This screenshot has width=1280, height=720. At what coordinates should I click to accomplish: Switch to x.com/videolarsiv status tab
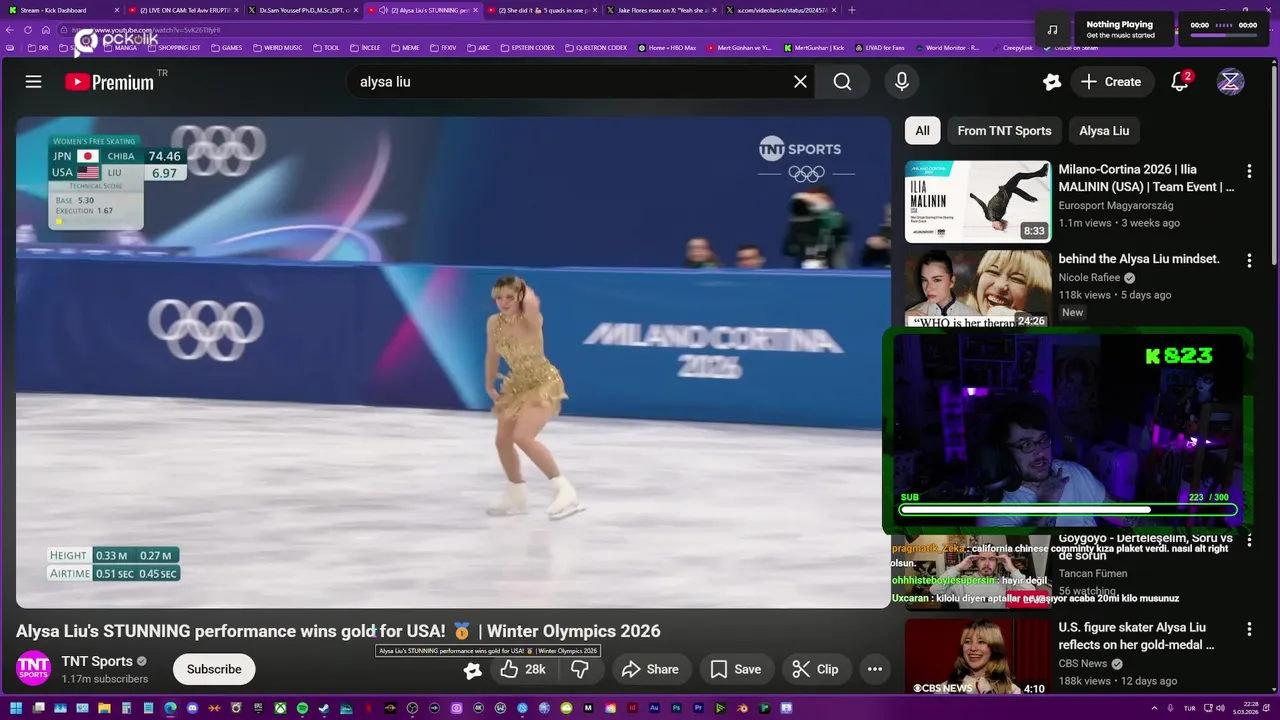(x=781, y=10)
